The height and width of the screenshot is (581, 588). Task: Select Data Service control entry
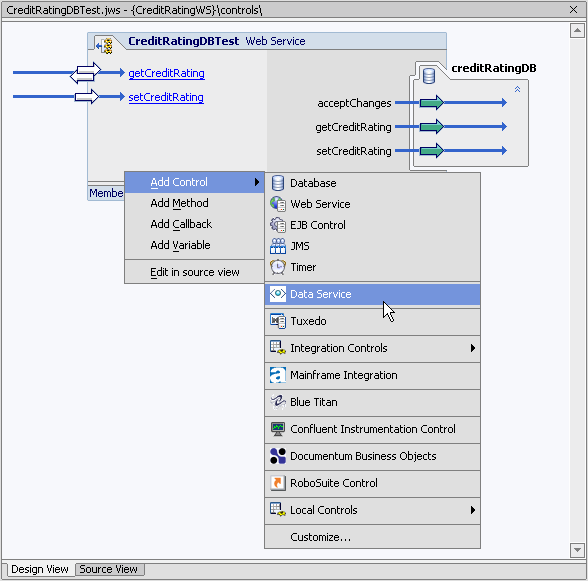[372, 294]
